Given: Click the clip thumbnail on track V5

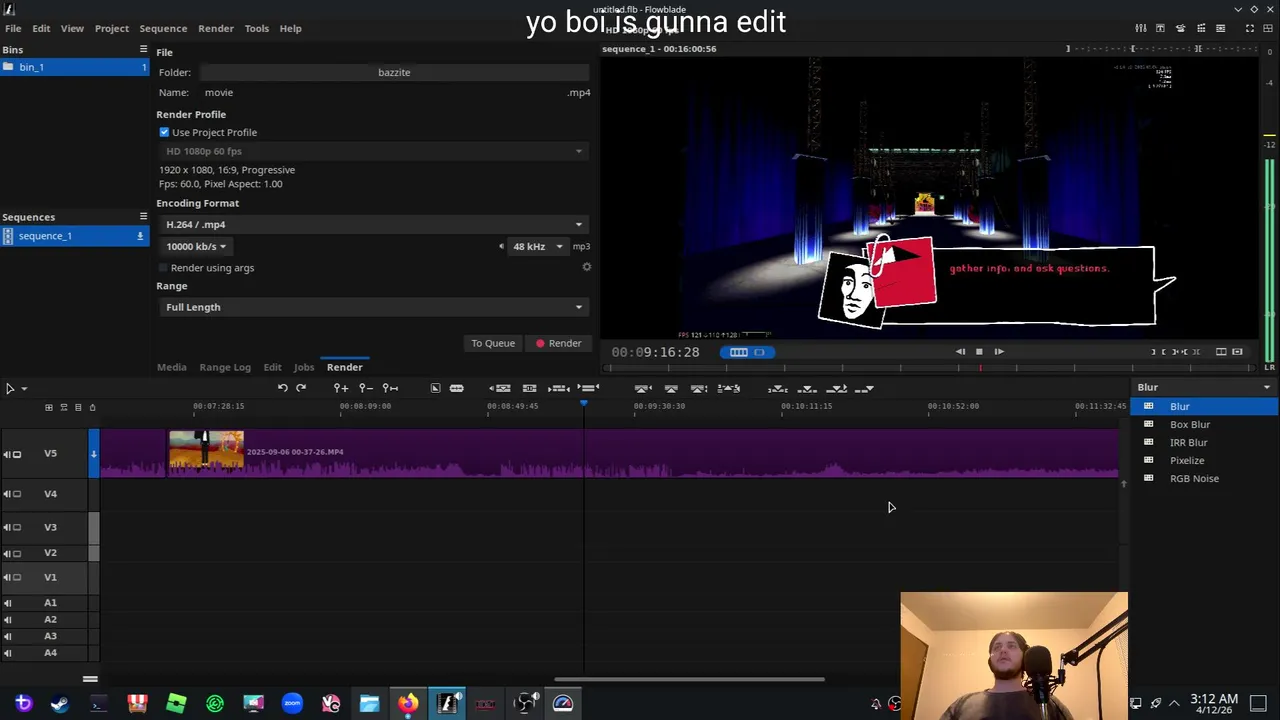Looking at the screenshot, I should (x=206, y=449).
